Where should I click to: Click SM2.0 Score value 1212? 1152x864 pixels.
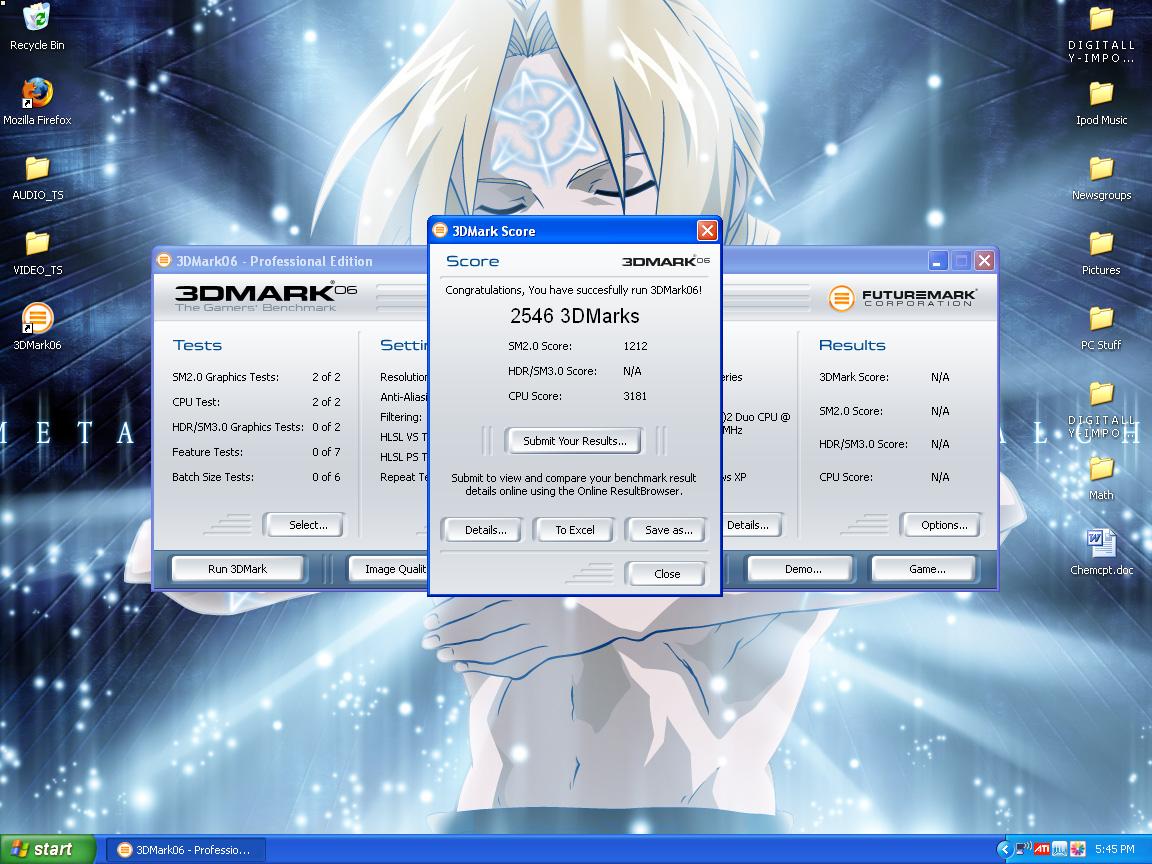coord(635,346)
